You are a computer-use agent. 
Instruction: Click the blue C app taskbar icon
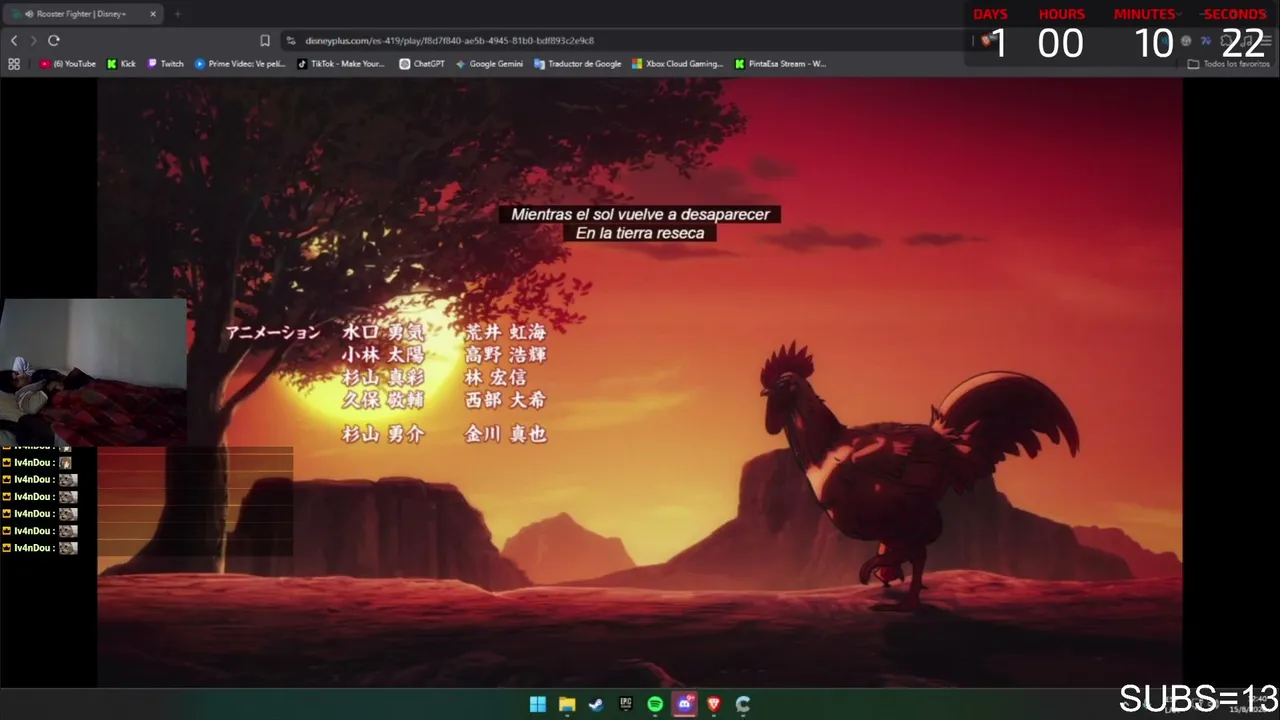coord(743,704)
